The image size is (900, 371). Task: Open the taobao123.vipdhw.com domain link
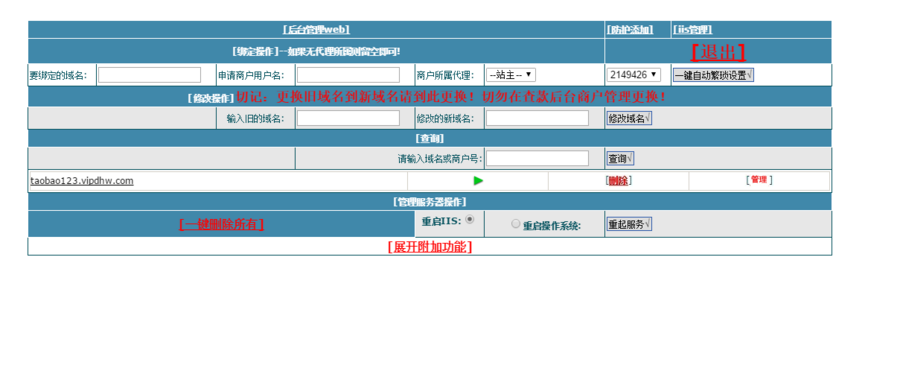click(x=82, y=181)
